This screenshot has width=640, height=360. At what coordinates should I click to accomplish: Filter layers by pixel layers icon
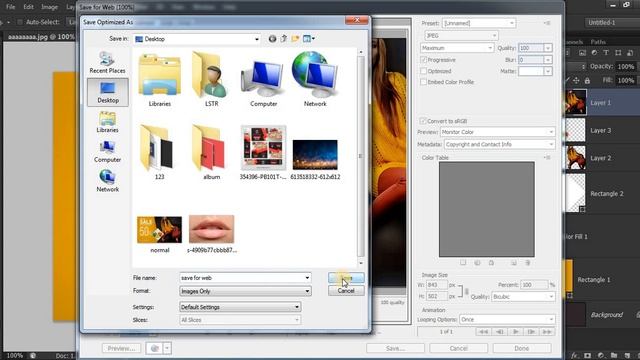pos(582,53)
